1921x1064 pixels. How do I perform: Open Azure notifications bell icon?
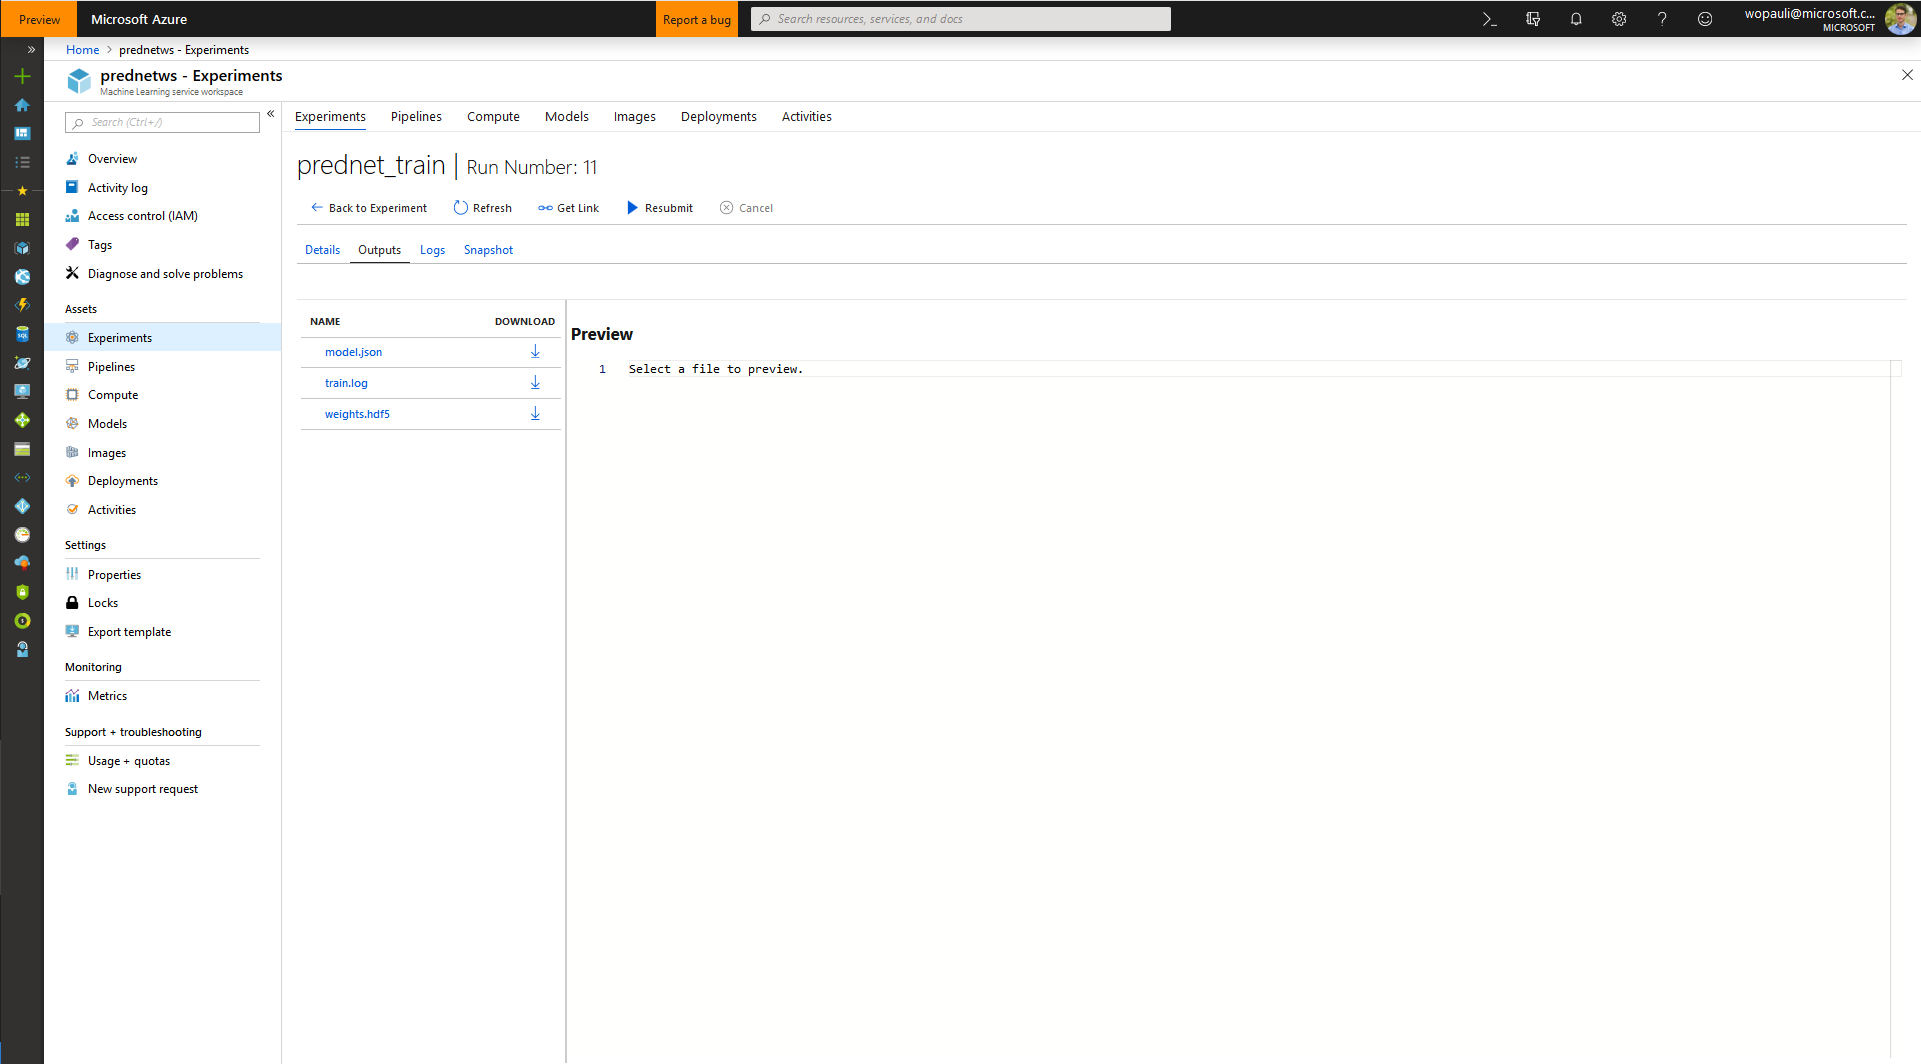tap(1576, 18)
